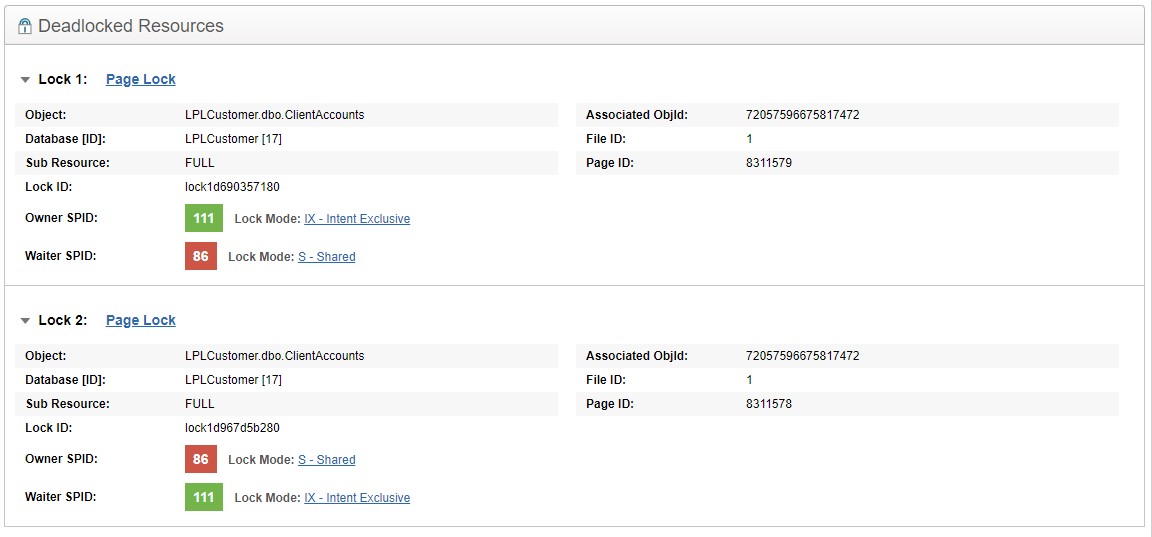Click Lock 1 waiter SPID 86 badge
Image resolution: width=1152 pixels, height=537 pixels.
pos(201,256)
